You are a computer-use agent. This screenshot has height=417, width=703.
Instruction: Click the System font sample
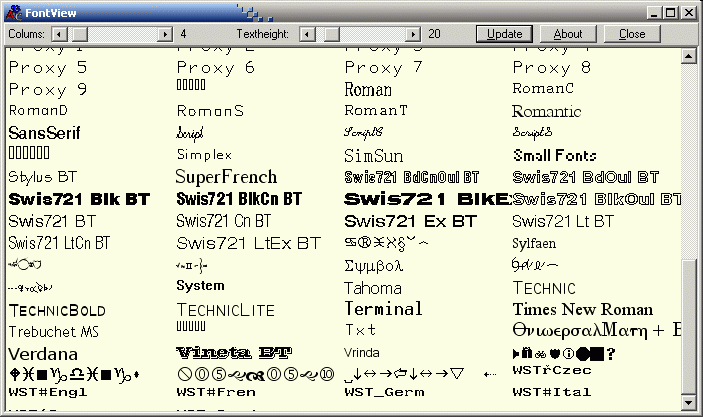[x=200, y=286]
